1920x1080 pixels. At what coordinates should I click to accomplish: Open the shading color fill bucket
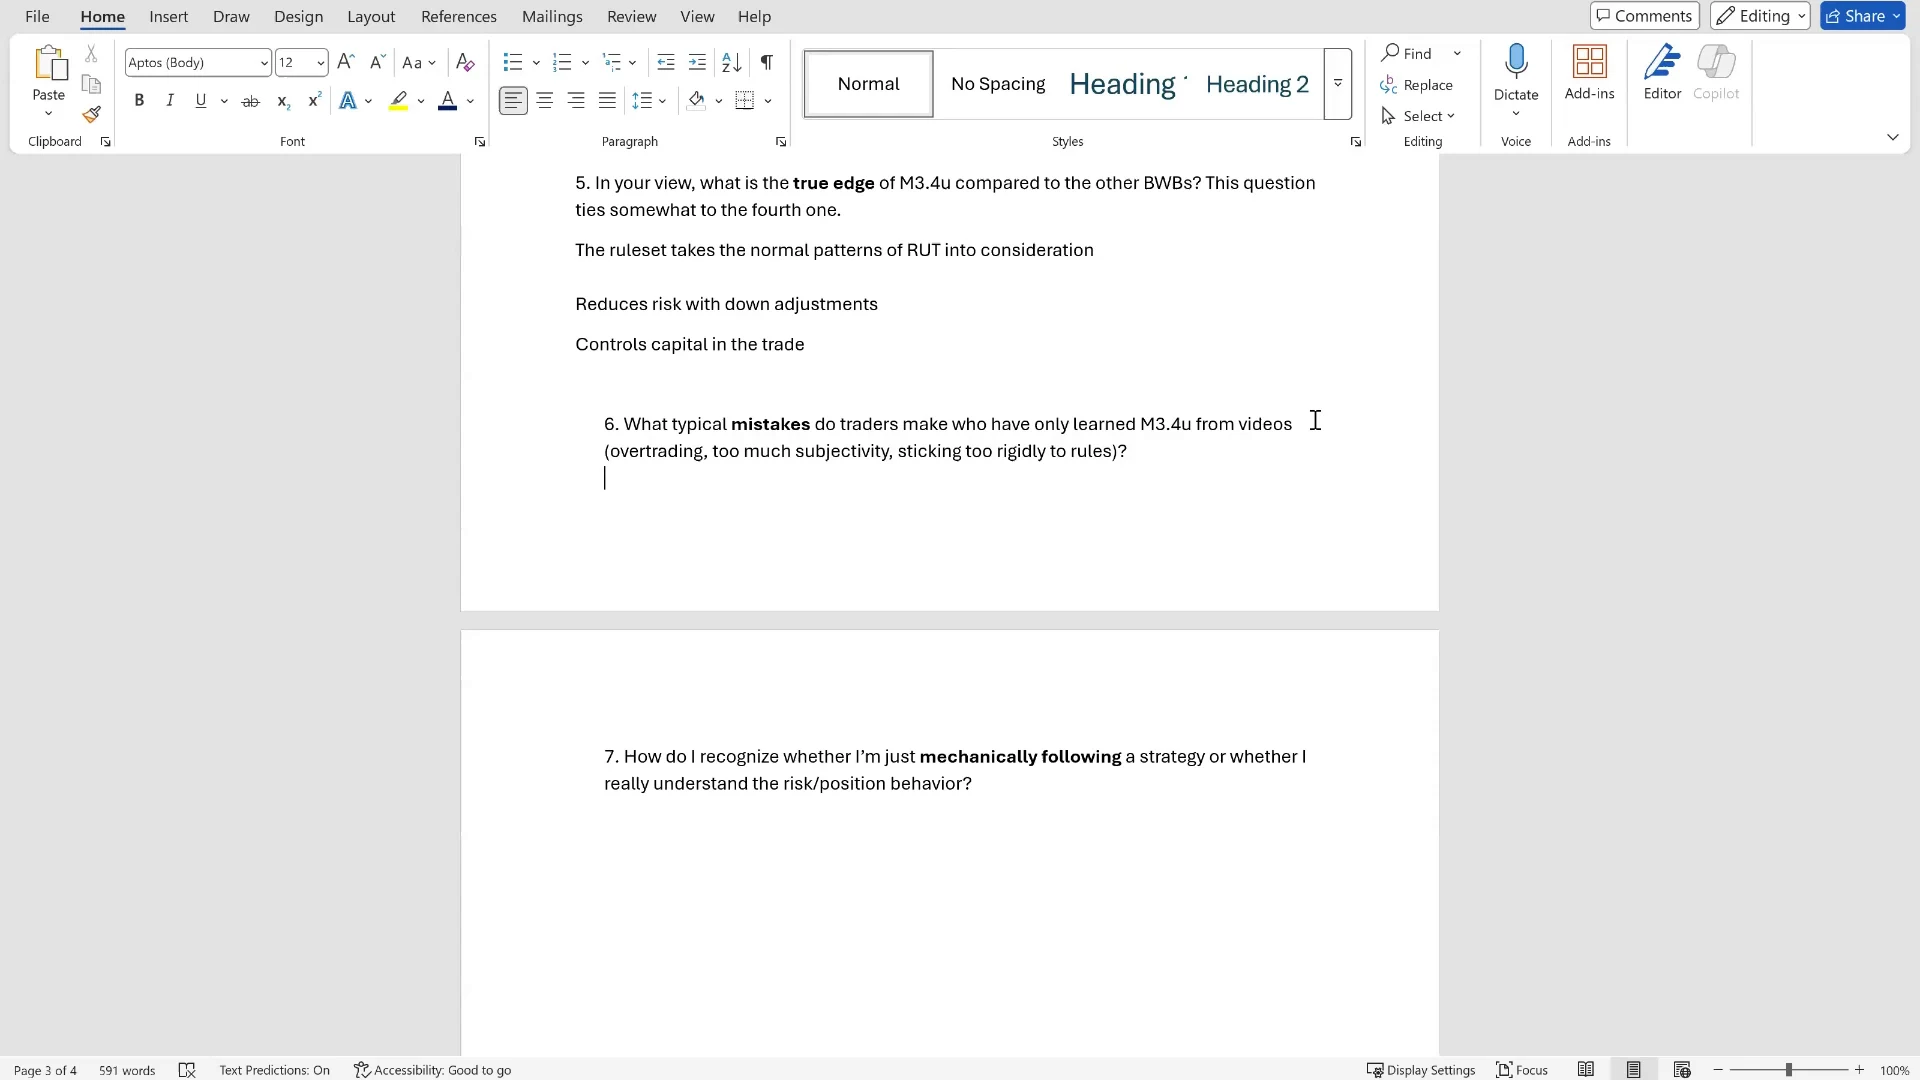pos(696,101)
